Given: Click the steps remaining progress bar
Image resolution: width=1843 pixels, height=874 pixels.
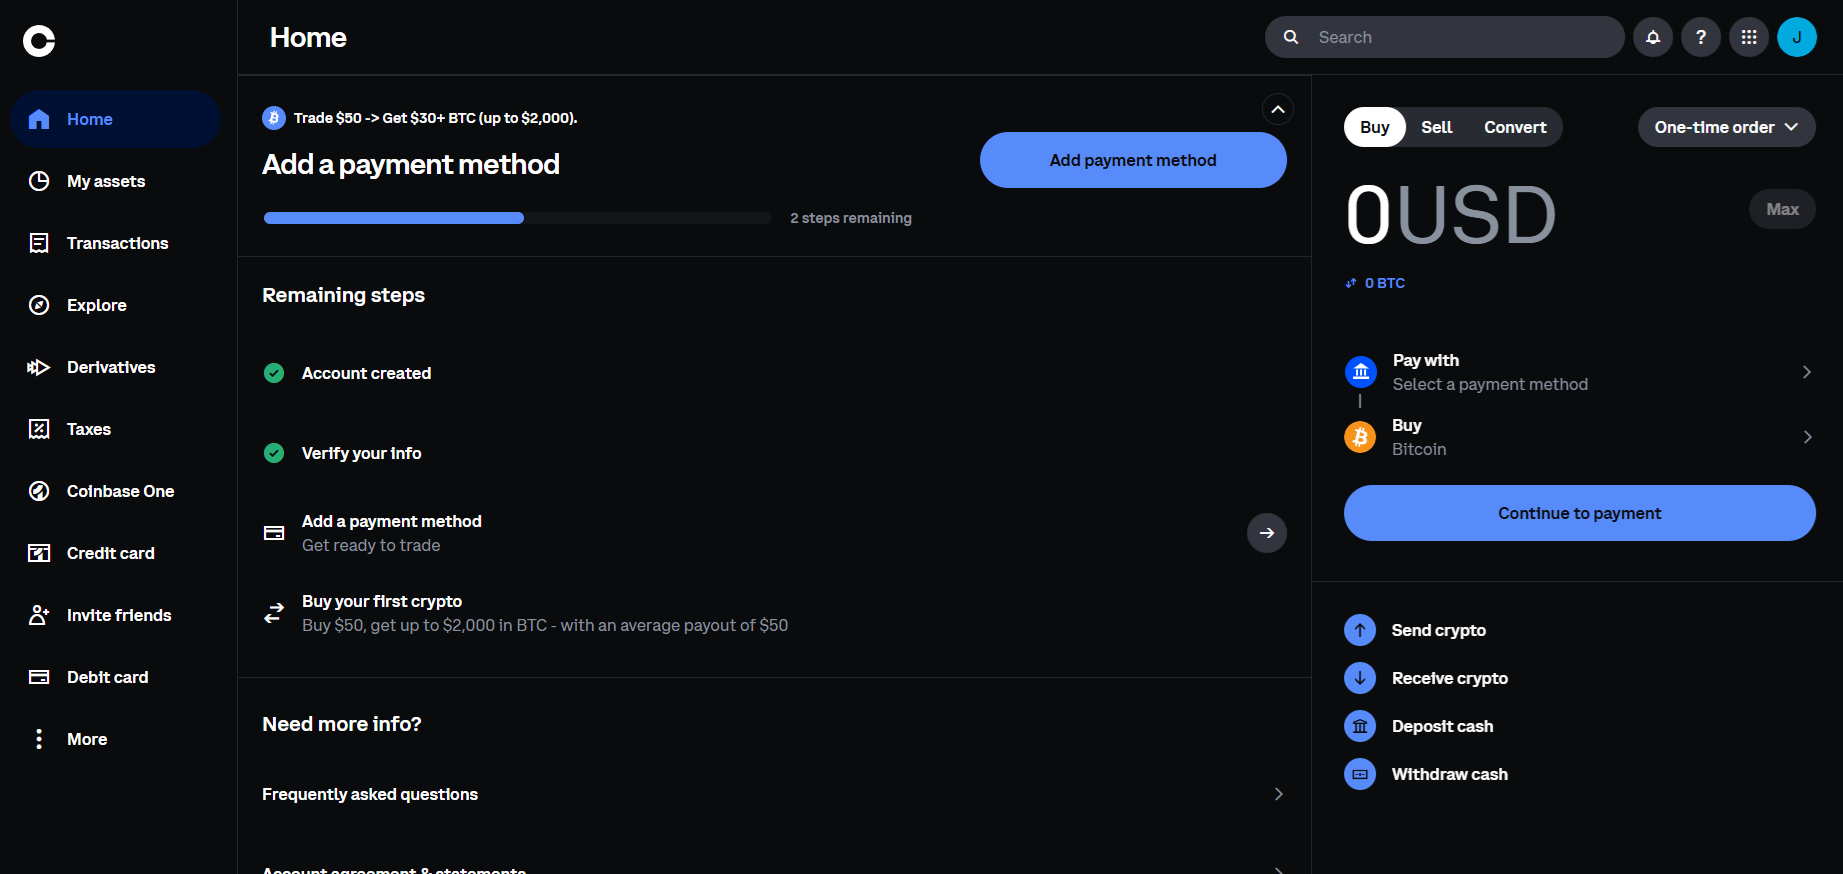Looking at the screenshot, I should pyautogui.click(x=518, y=218).
